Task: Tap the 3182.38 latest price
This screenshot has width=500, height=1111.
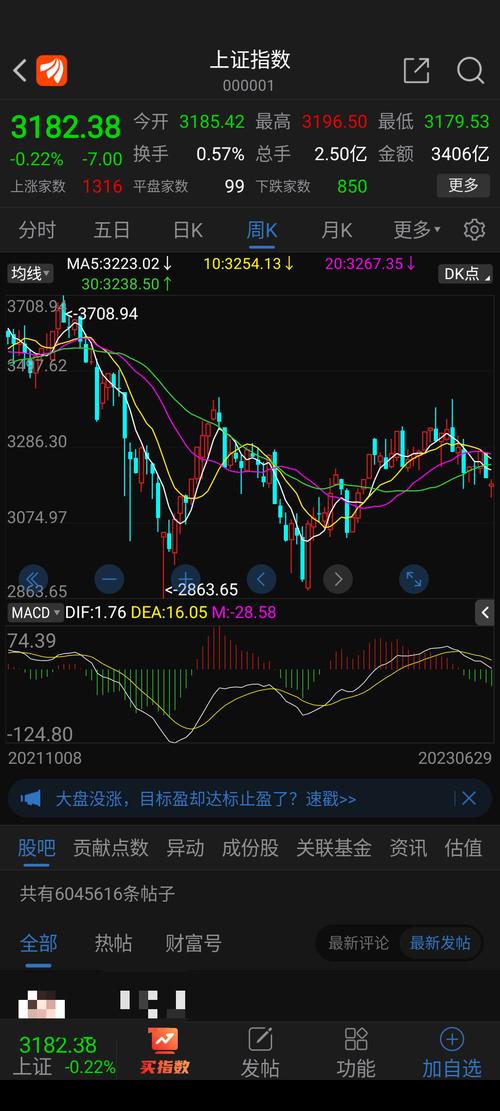Action: coord(65,127)
